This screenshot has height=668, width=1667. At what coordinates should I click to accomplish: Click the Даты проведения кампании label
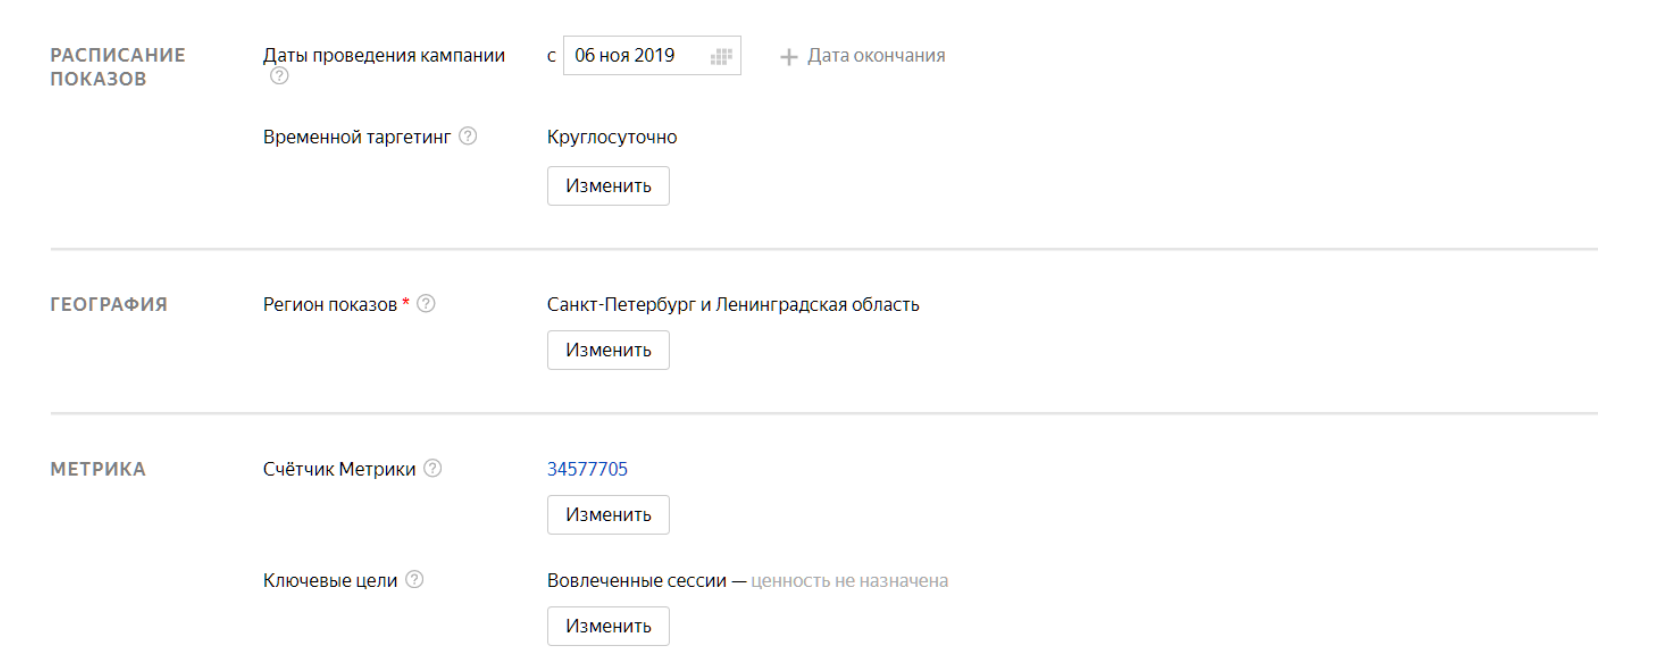point(383,56)
